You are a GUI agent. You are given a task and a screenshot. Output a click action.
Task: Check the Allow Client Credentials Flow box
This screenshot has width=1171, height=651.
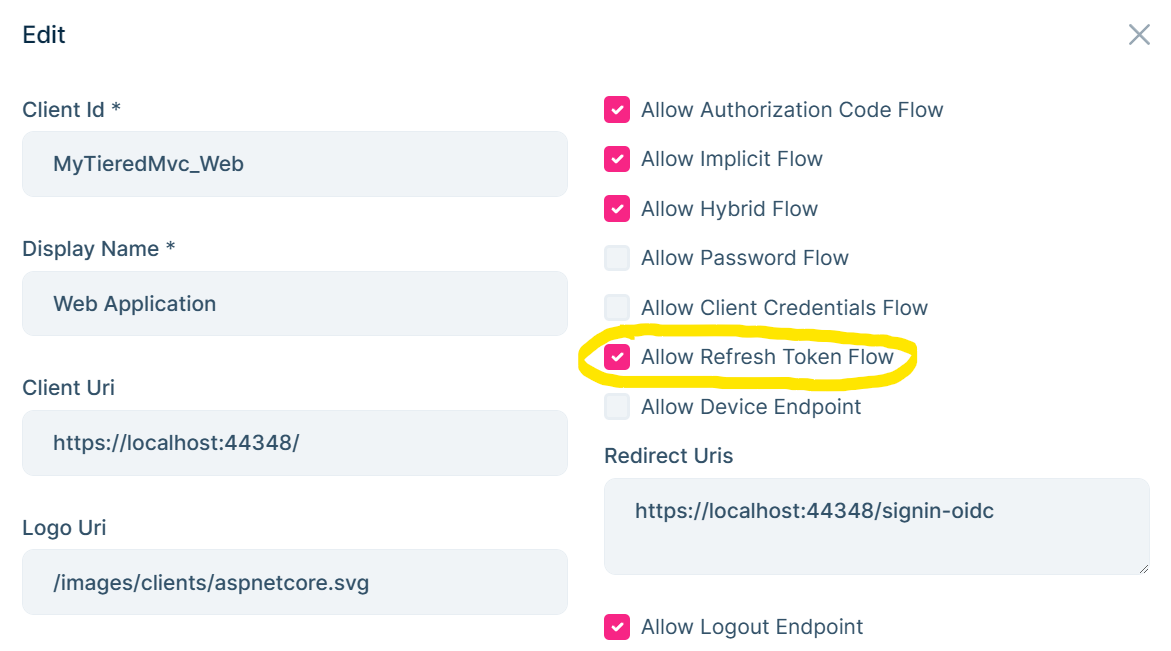pyautogui.click(x=617, y=308)
